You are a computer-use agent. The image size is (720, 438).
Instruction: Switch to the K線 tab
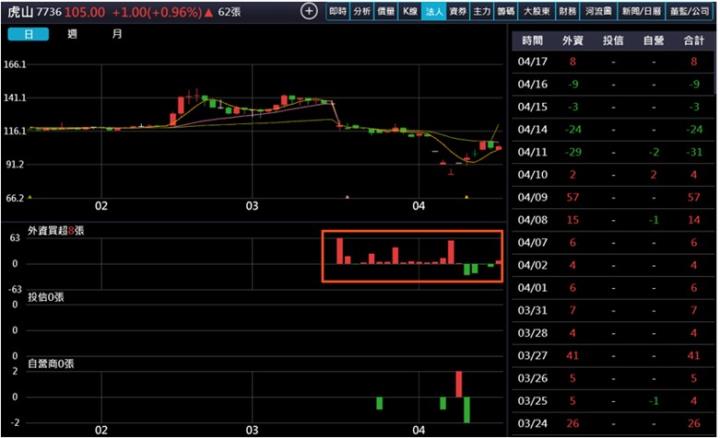[x=410, y=11]
